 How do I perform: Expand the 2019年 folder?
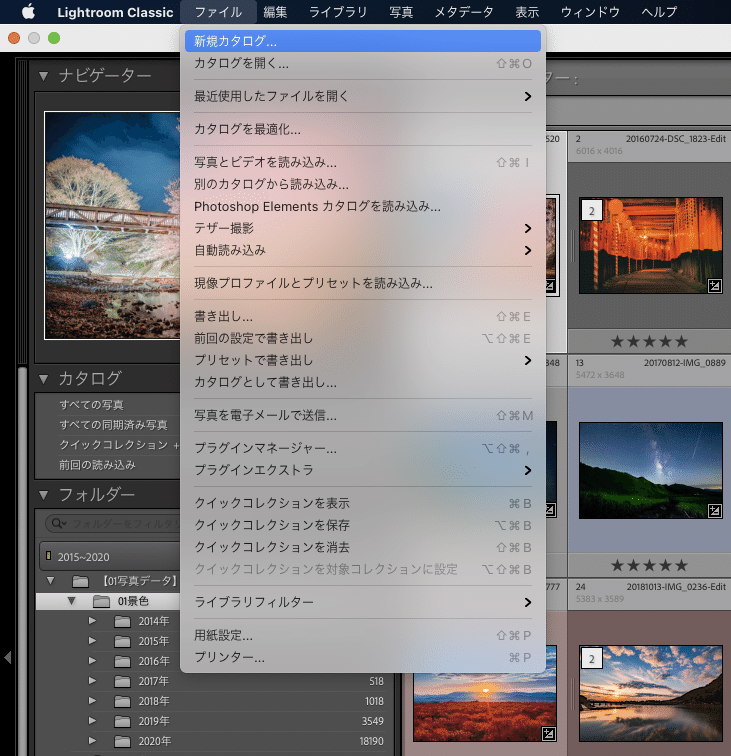(x=93, y=719)
